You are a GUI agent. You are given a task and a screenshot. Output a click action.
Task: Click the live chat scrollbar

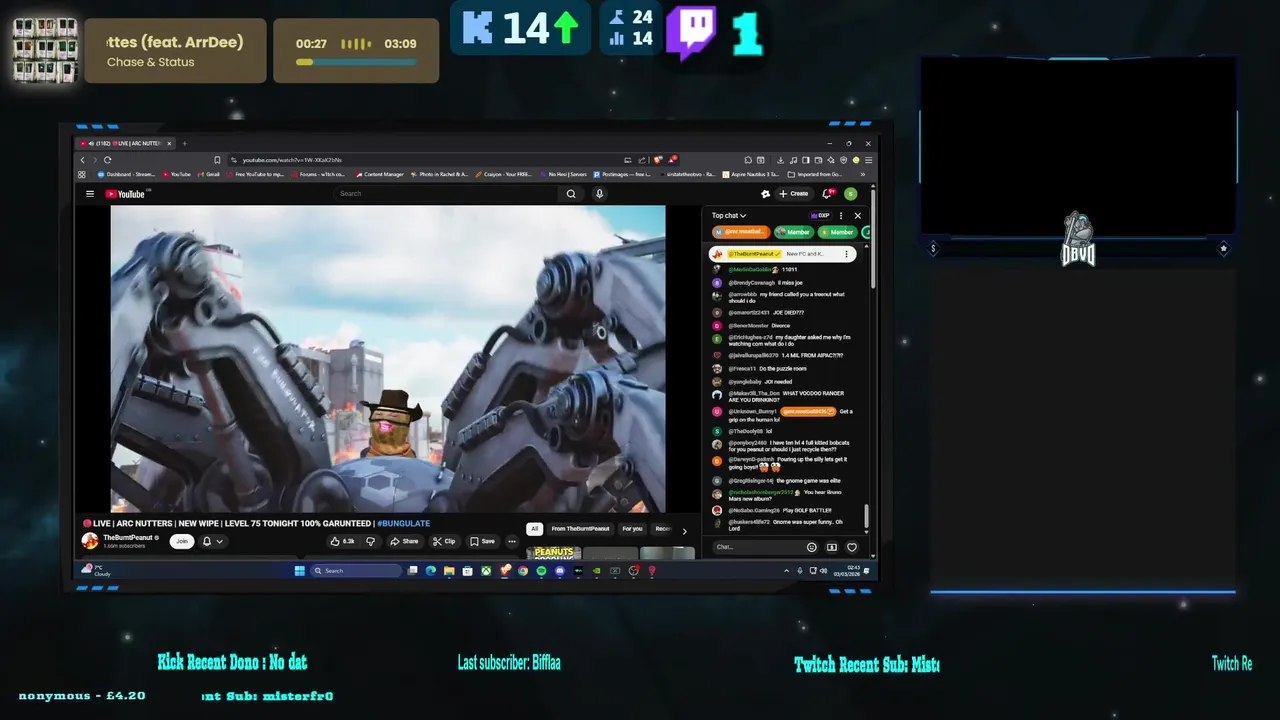click(x=867, y=516)
